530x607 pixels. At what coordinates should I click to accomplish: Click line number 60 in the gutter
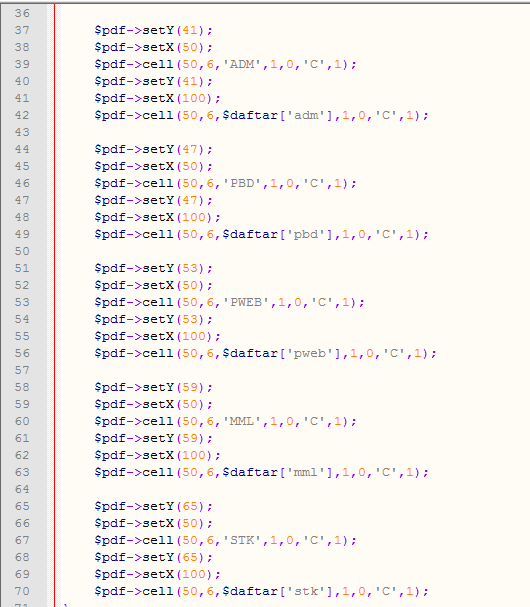coord(22,421)
